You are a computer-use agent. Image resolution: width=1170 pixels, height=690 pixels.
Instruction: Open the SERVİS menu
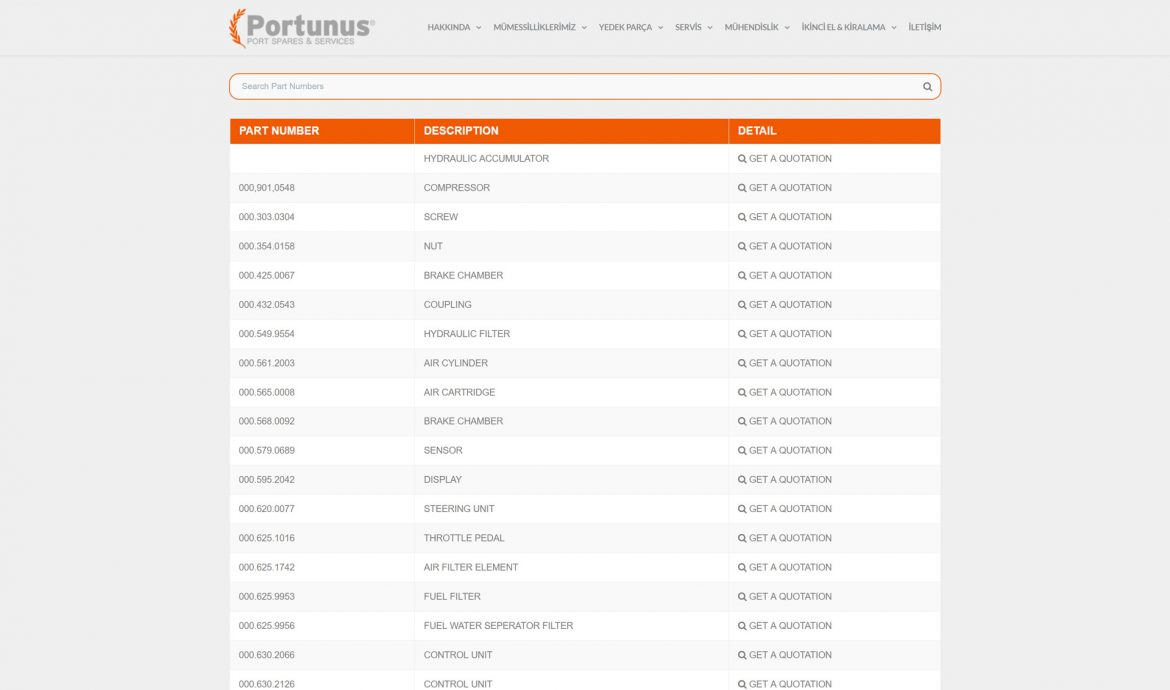(693, 28)
